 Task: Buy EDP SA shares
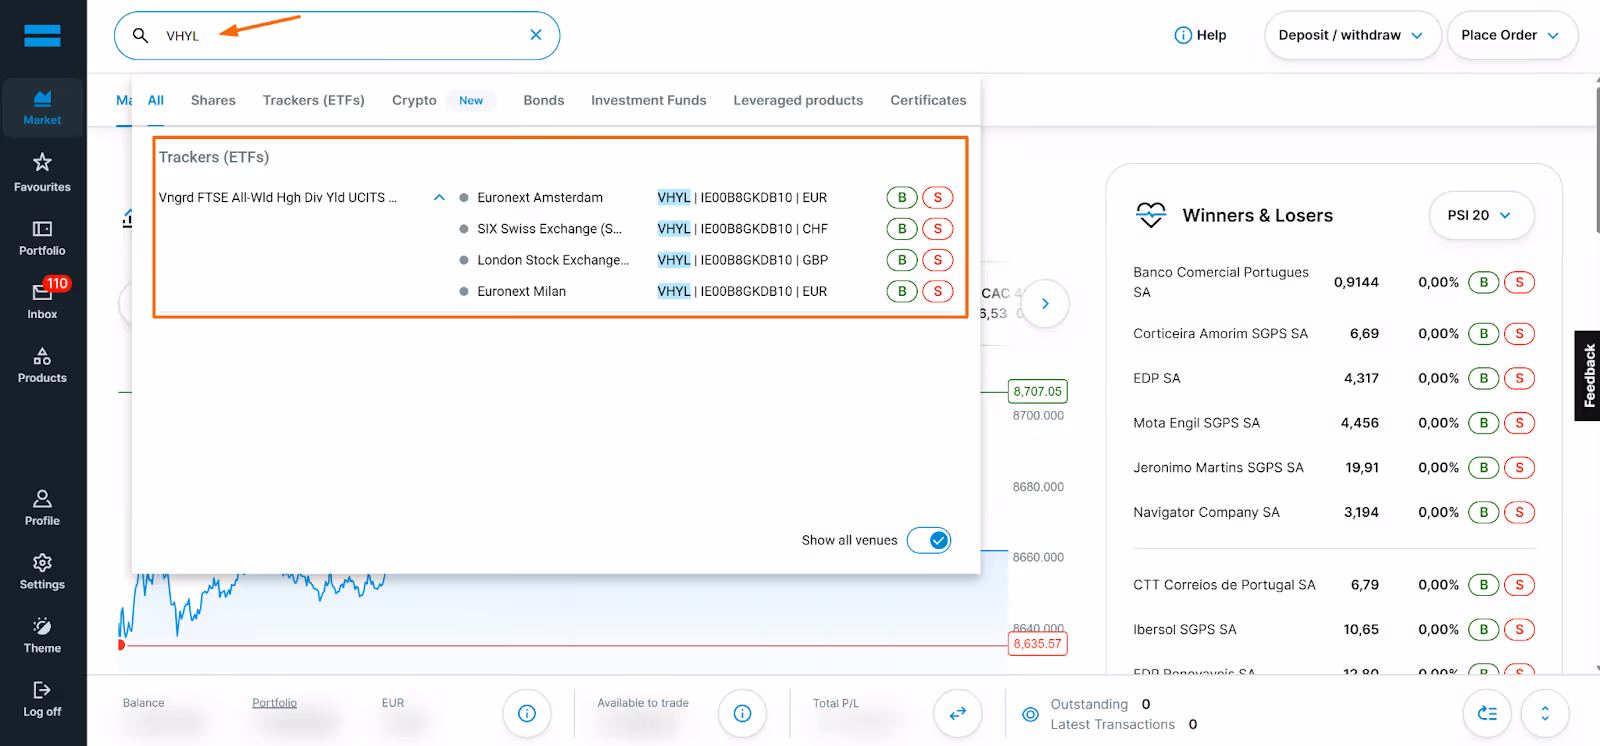[1484, 379]
